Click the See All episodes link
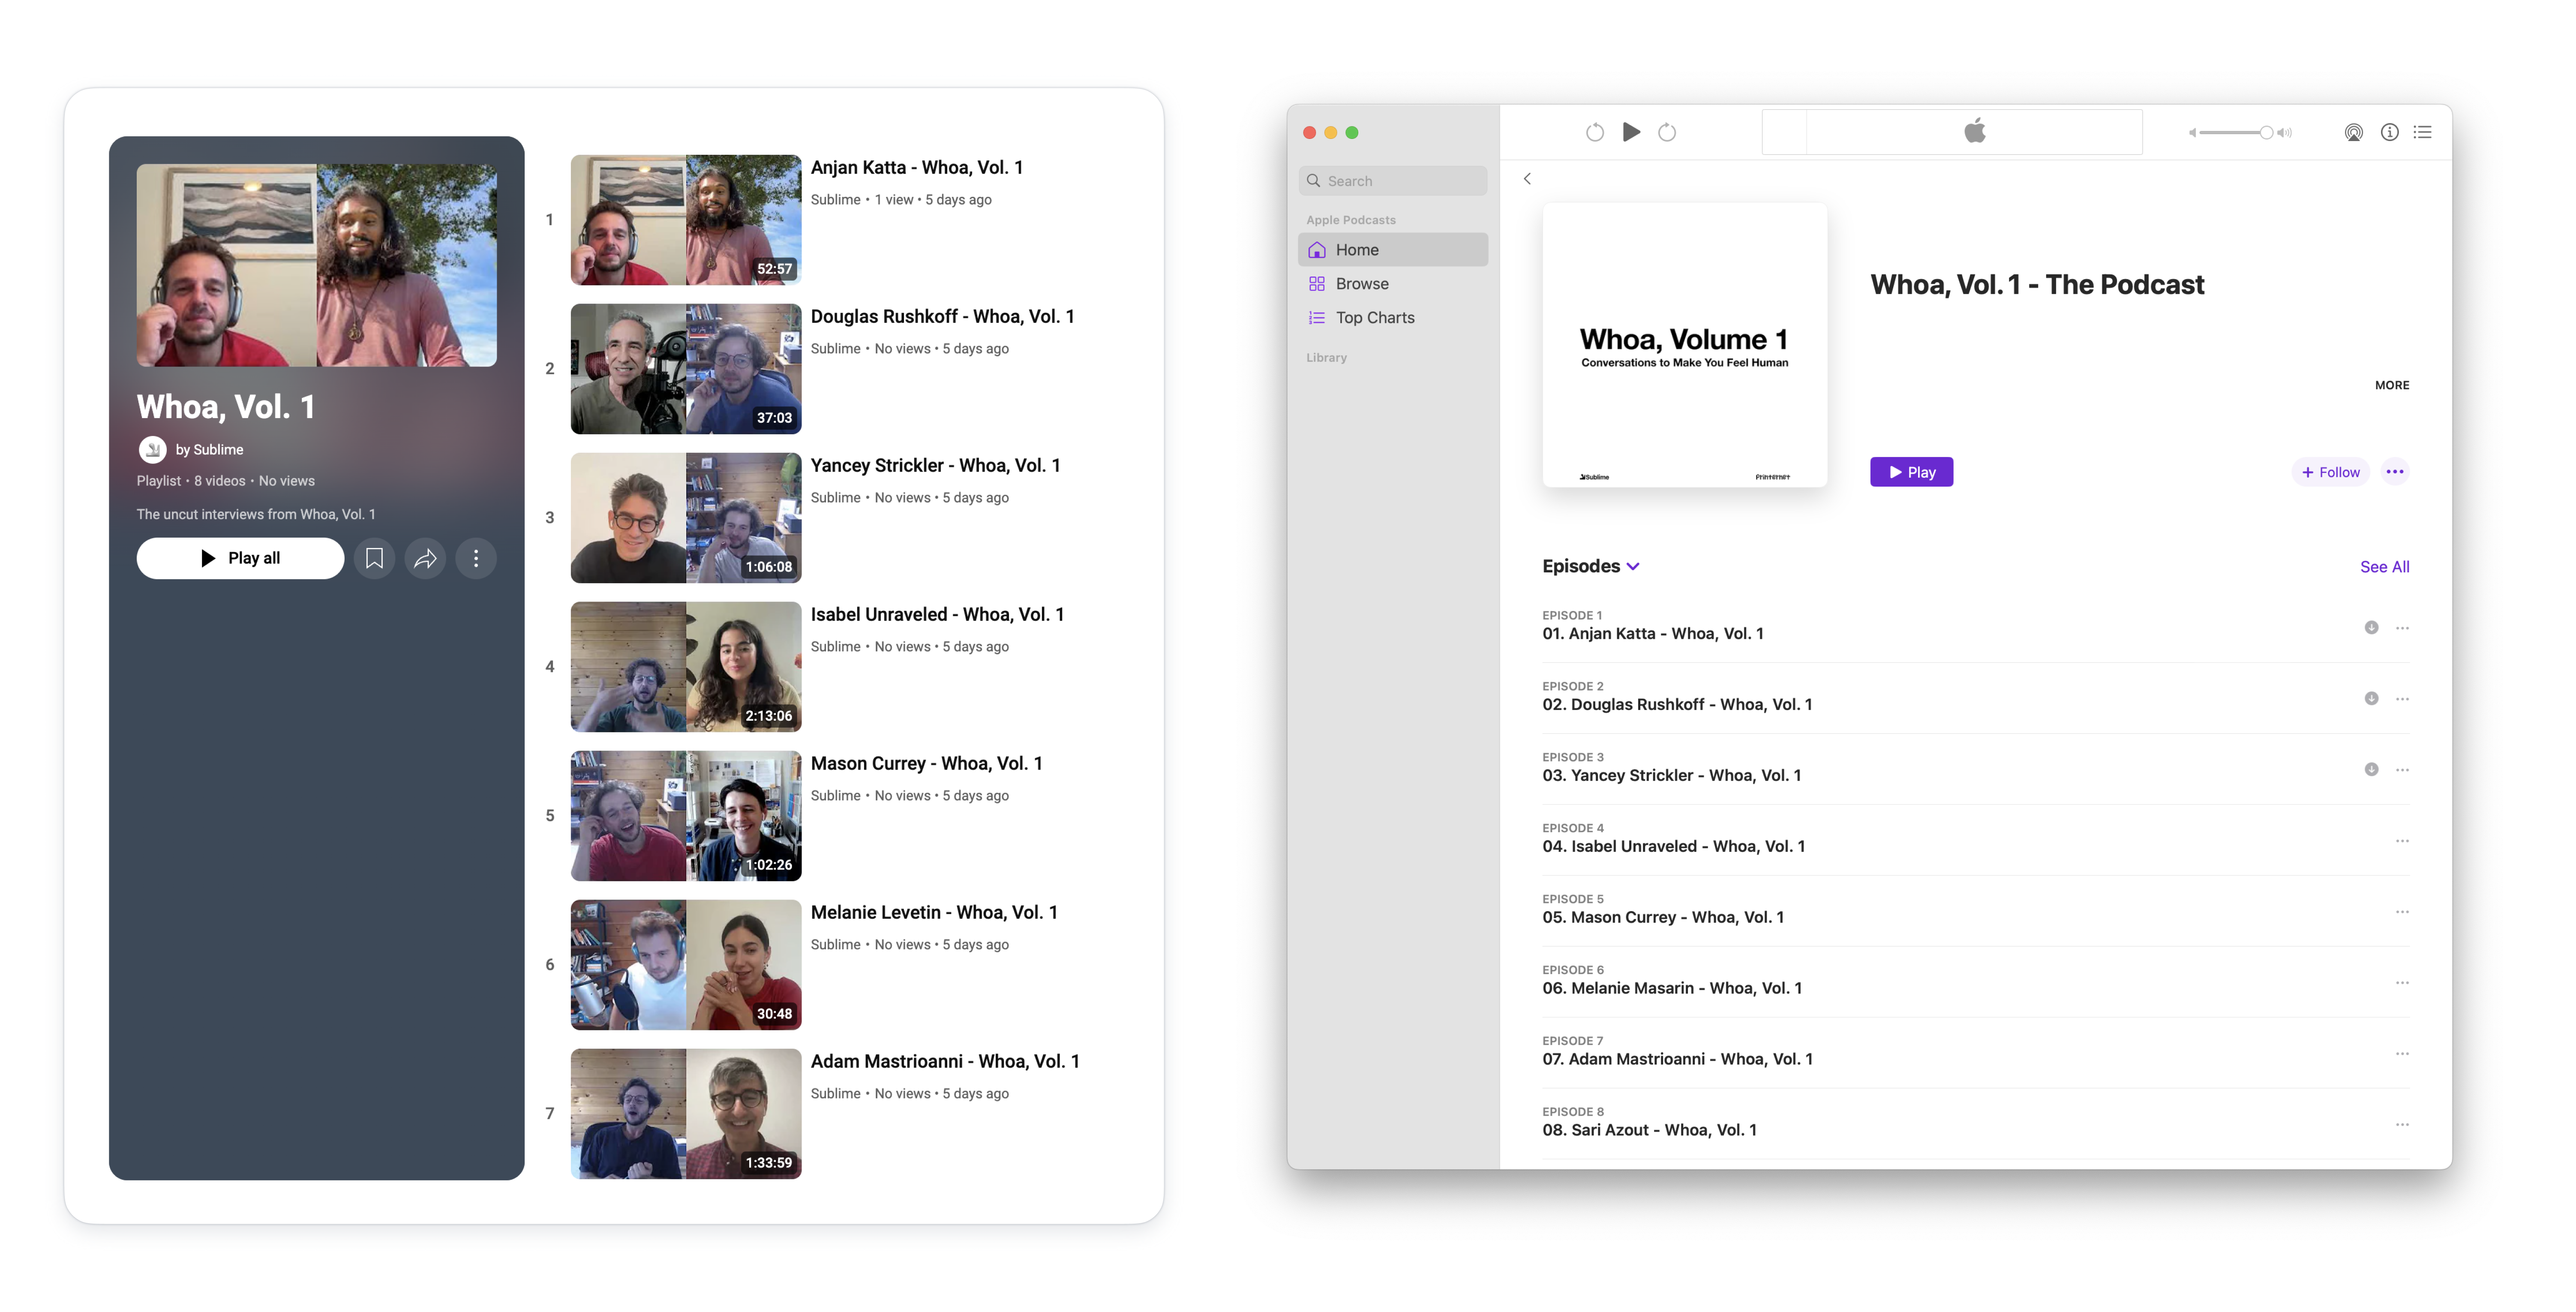Viewport: 2576px width, 1312px height. (x=2384, y=567)
